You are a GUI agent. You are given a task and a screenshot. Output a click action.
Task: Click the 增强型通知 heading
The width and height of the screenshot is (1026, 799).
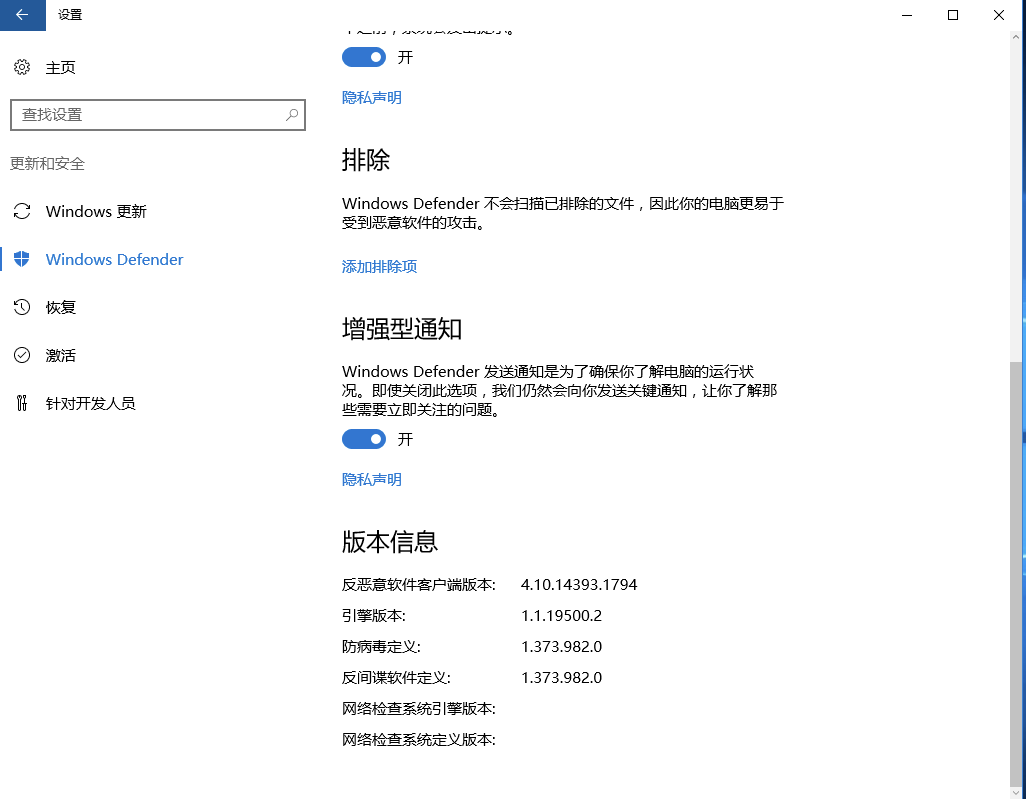pyautogui.click(x=402, y=328)
